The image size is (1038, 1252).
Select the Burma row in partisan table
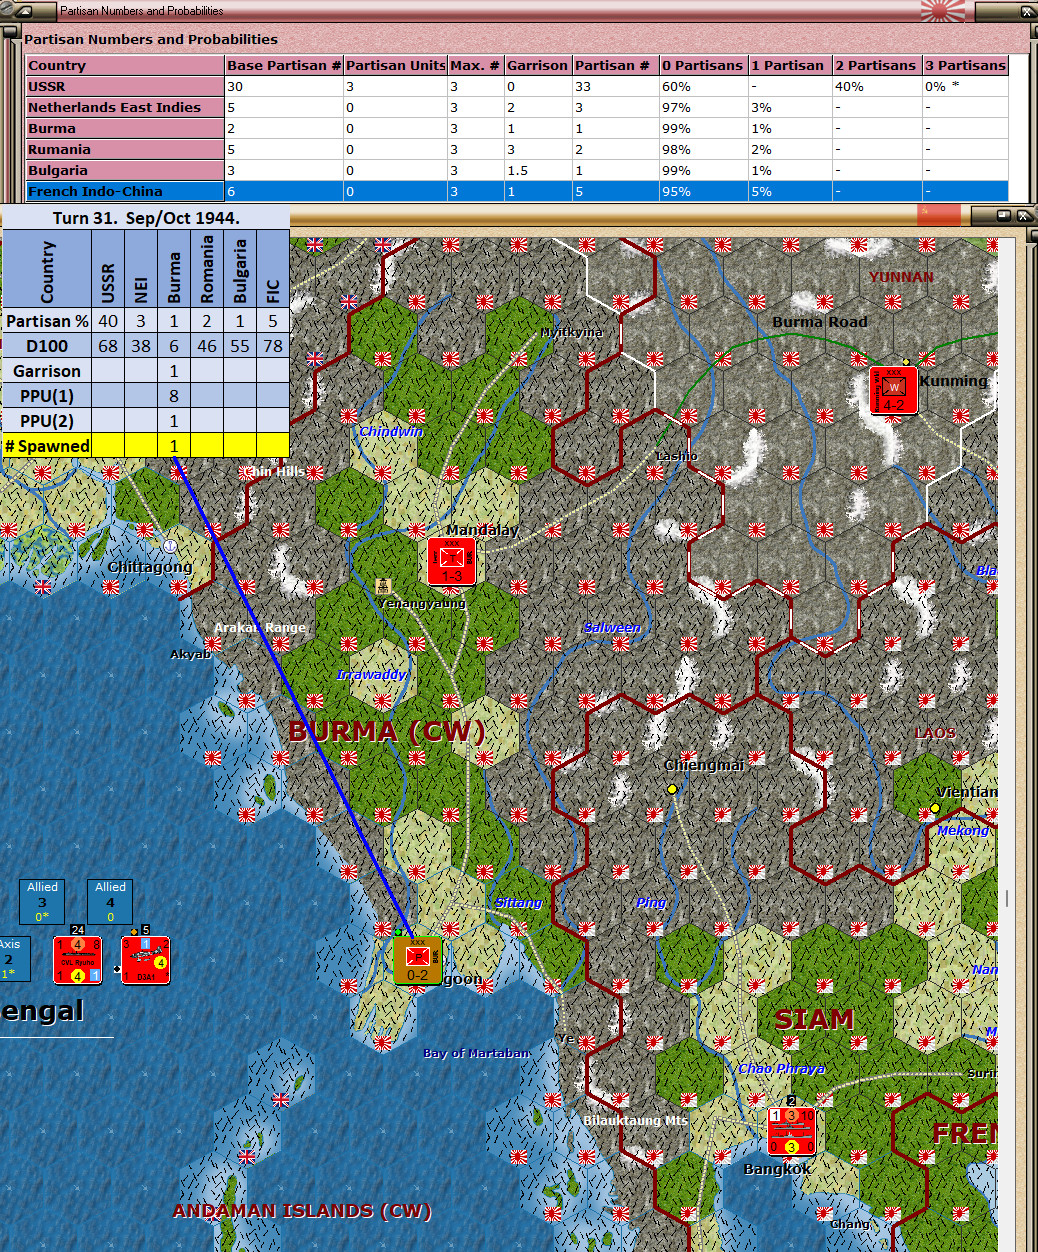coord(517,128)
